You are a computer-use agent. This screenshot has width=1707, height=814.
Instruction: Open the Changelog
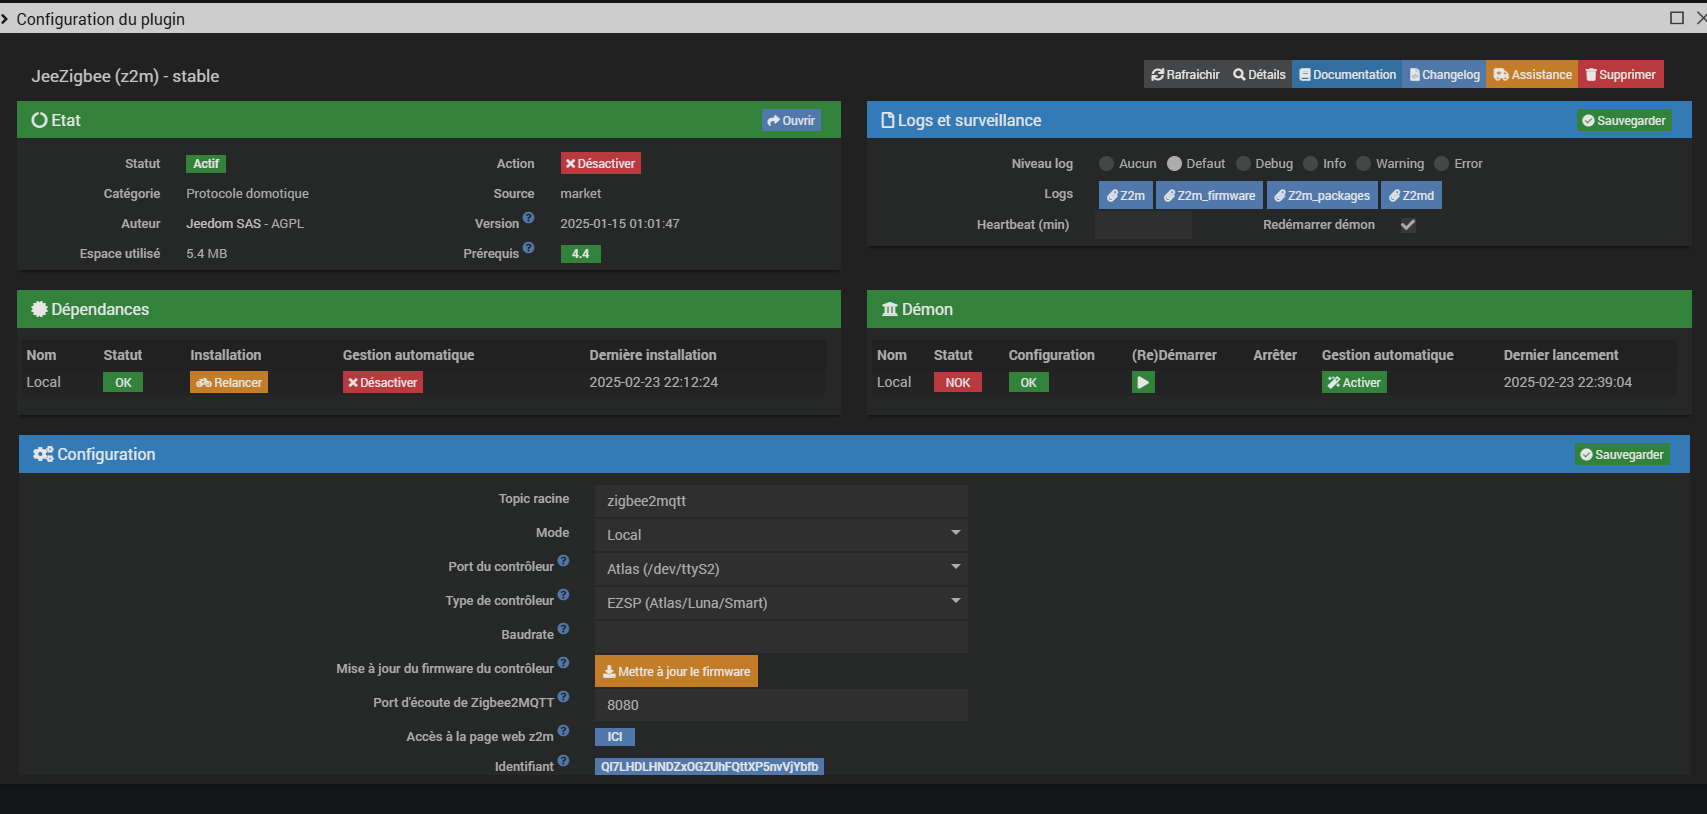(x=1443, y=75)
